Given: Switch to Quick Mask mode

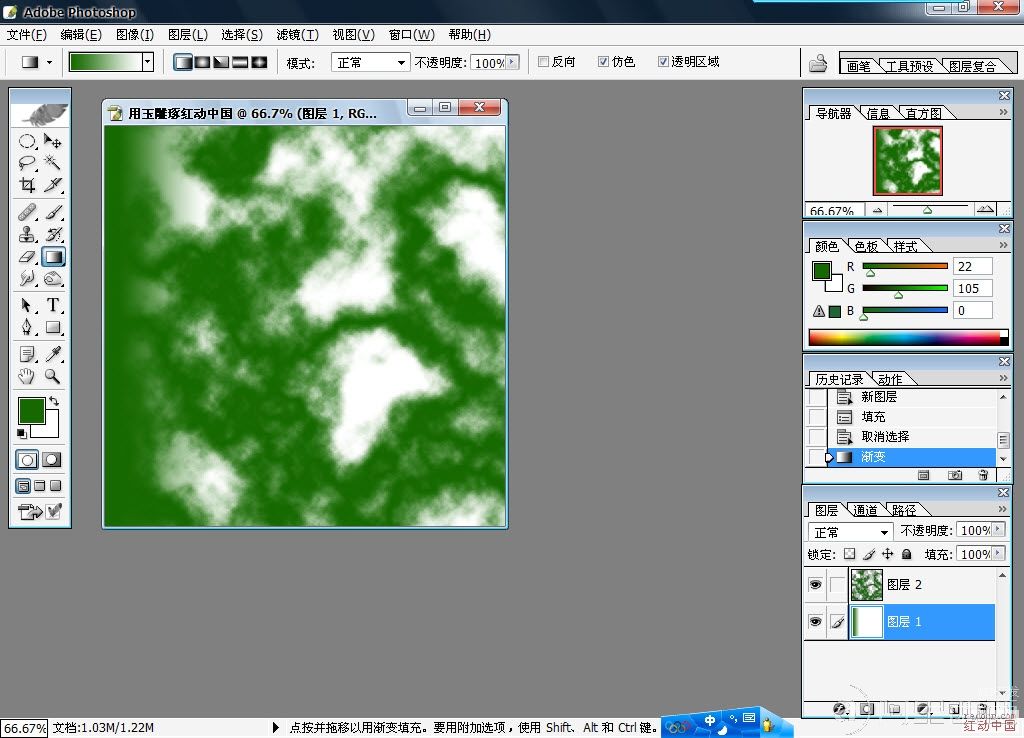Looking at the screenshot, I should 52,460.
